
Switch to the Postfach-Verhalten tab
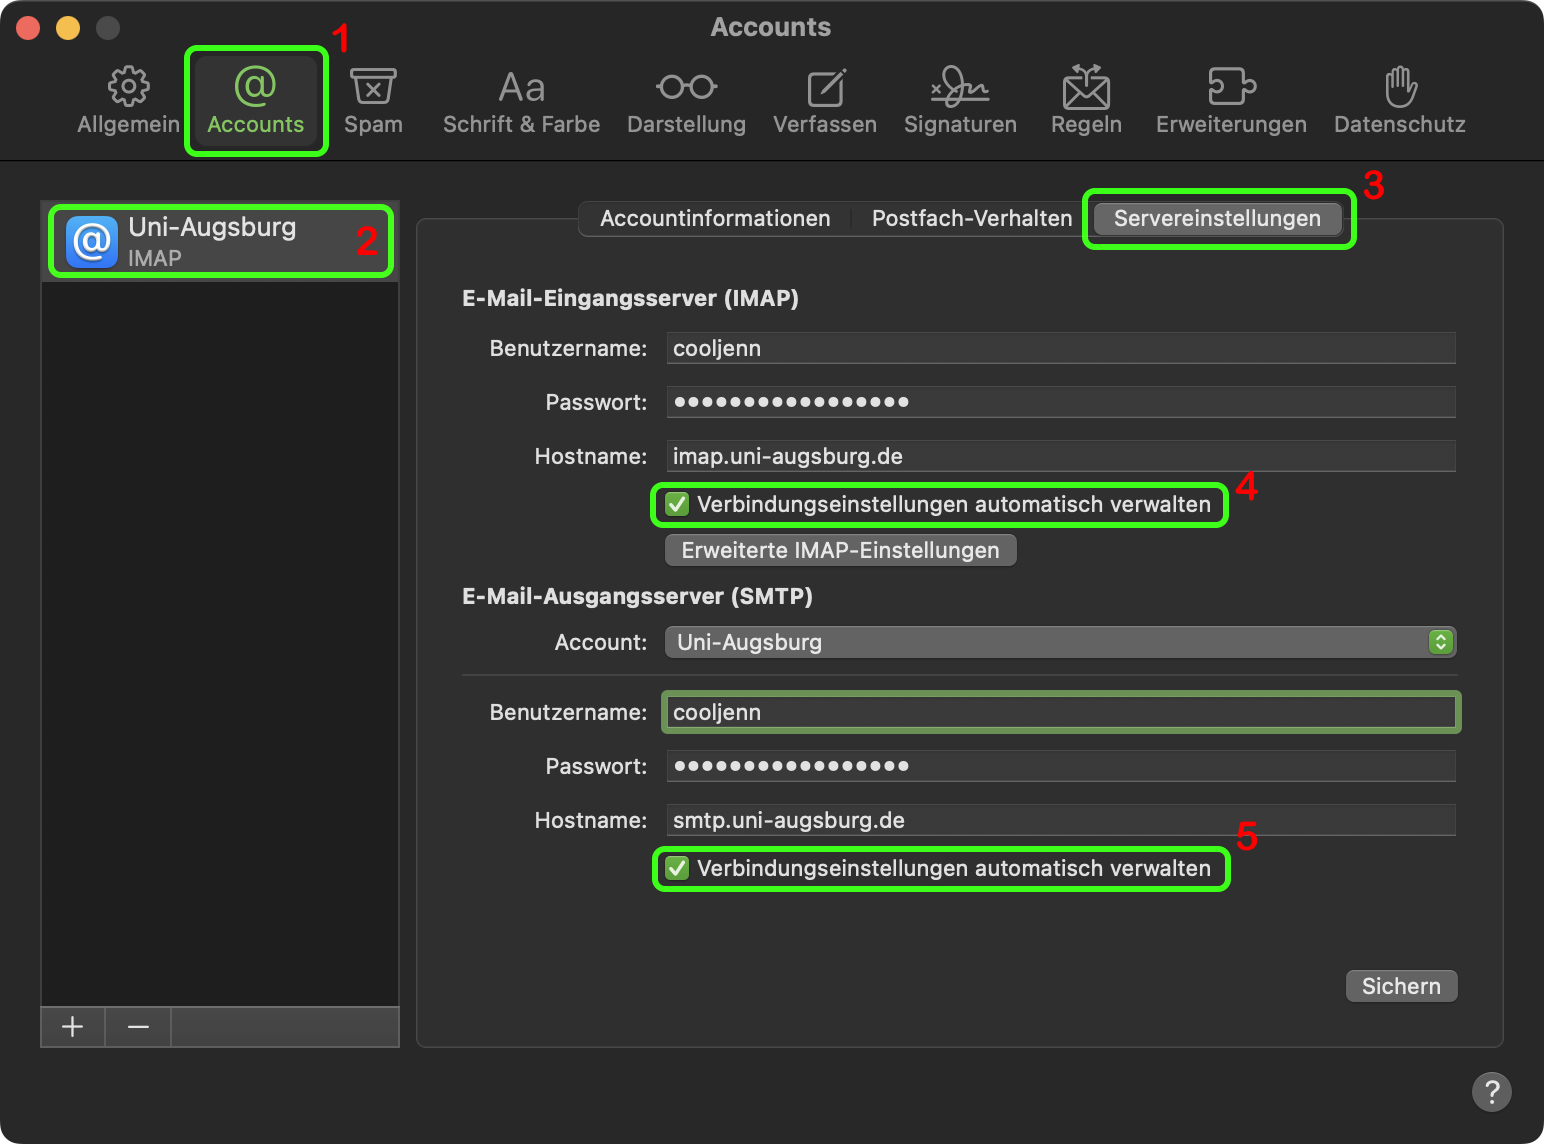[x=971, y=219]
